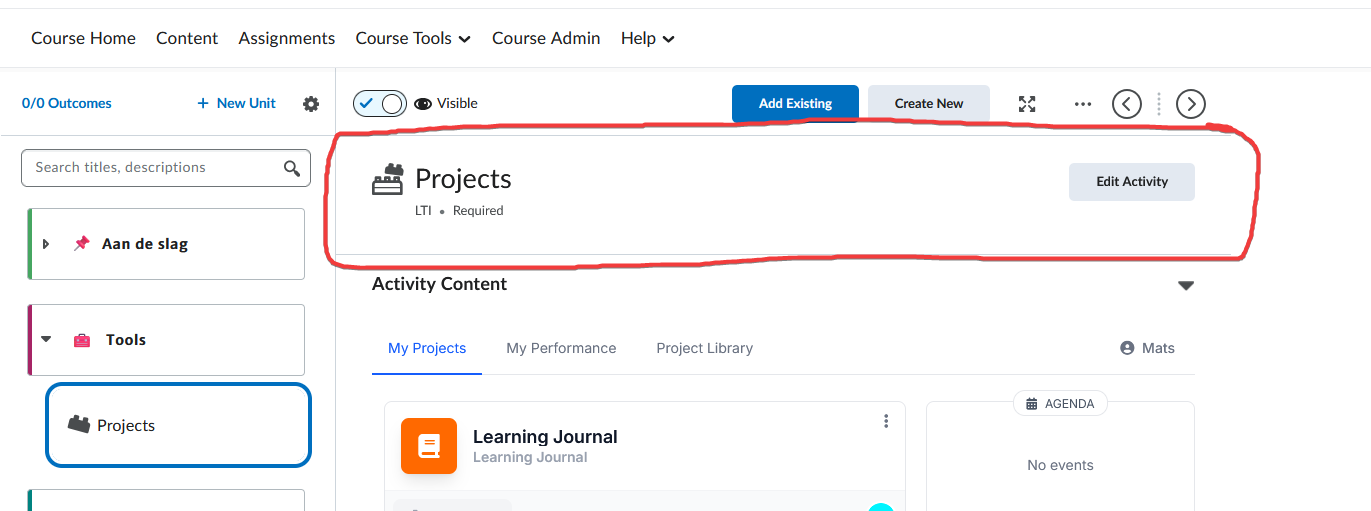Toggle the activity visibility switch
This screenshot has height=511, width=1371.
click(x=380, y=104)
